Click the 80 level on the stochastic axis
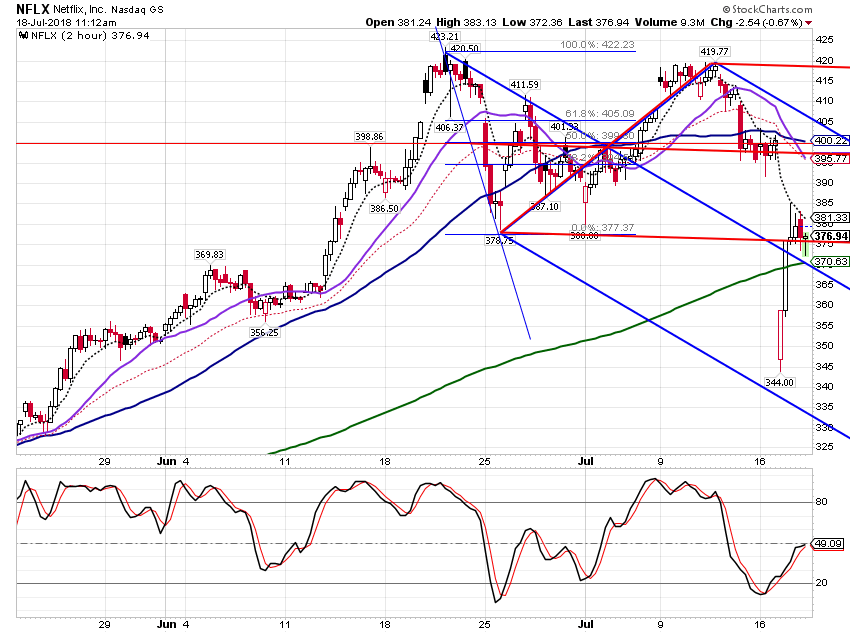The width and height of the screenshot is (850, 633). (x=821, y=502)
